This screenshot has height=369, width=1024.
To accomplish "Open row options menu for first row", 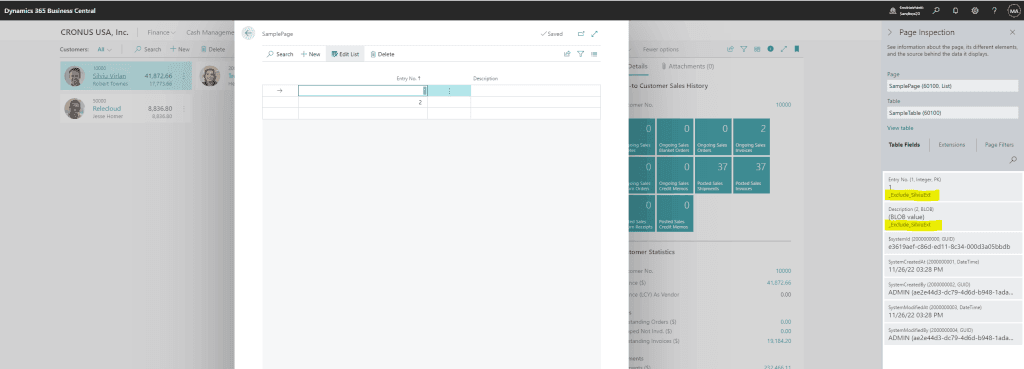I will pyautogui.click(x=449, y=91).
